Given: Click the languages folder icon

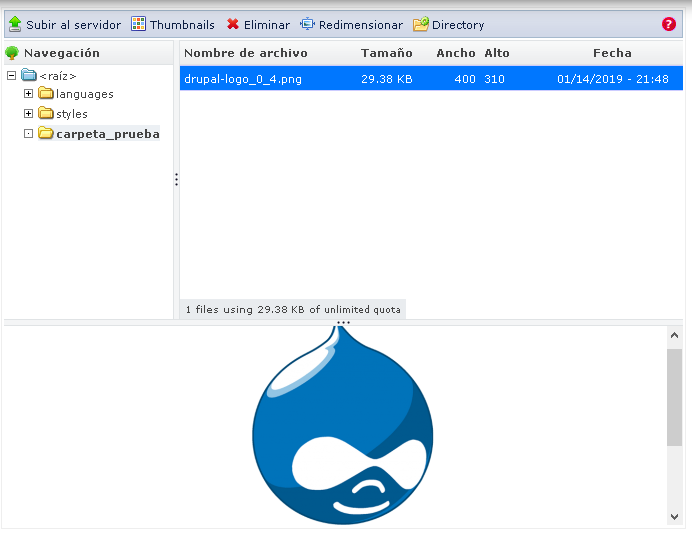Looking at the screenshot, I should [x=46, y=93].
